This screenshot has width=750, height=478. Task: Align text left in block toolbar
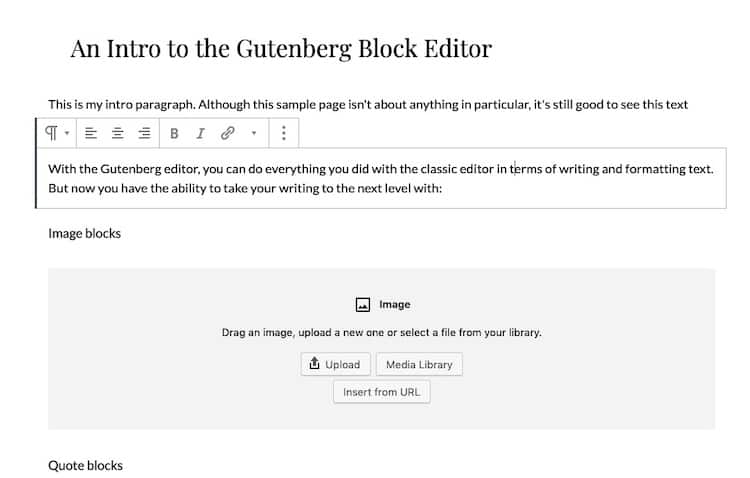(x=90, y=133)
